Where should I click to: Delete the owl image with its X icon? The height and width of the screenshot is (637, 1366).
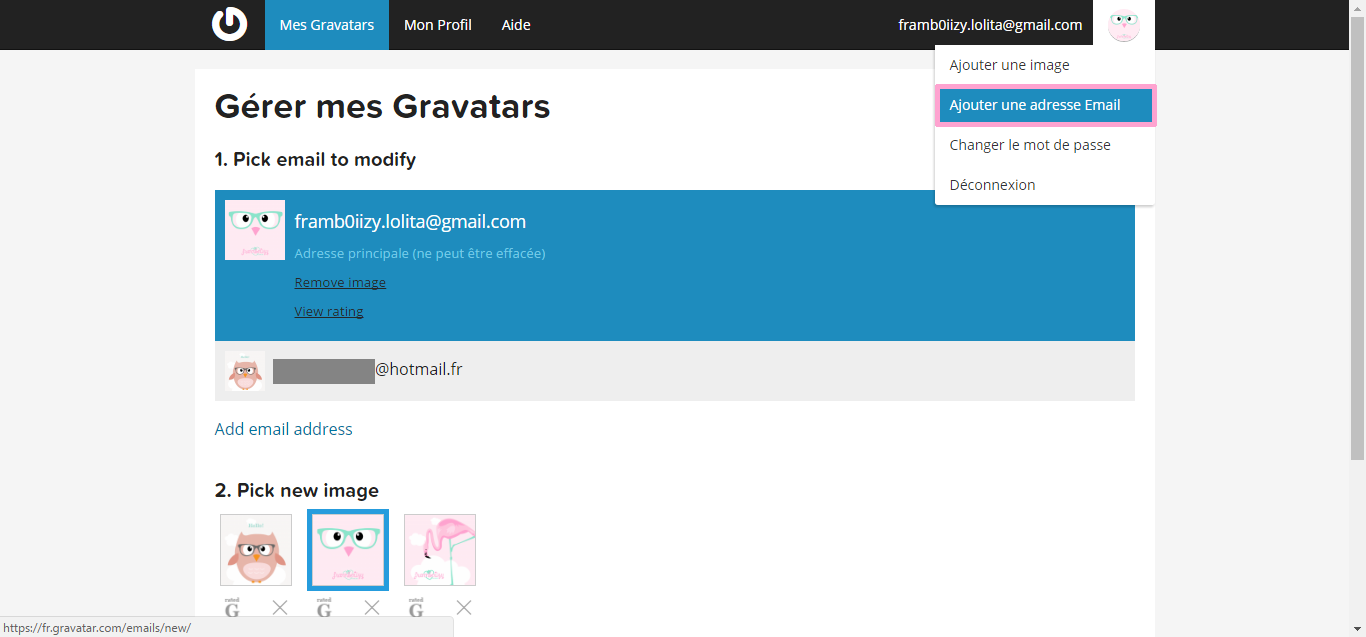280,607
